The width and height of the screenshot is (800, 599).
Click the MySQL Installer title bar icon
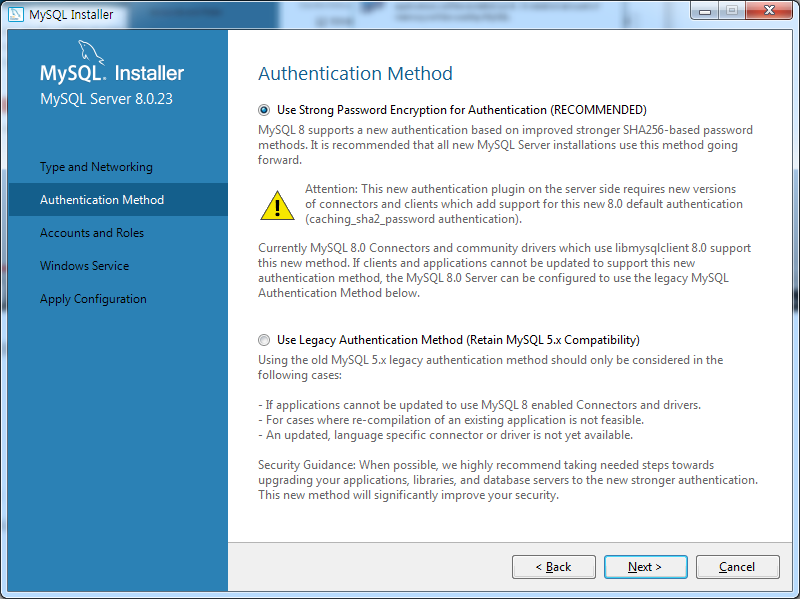(16, 14)
